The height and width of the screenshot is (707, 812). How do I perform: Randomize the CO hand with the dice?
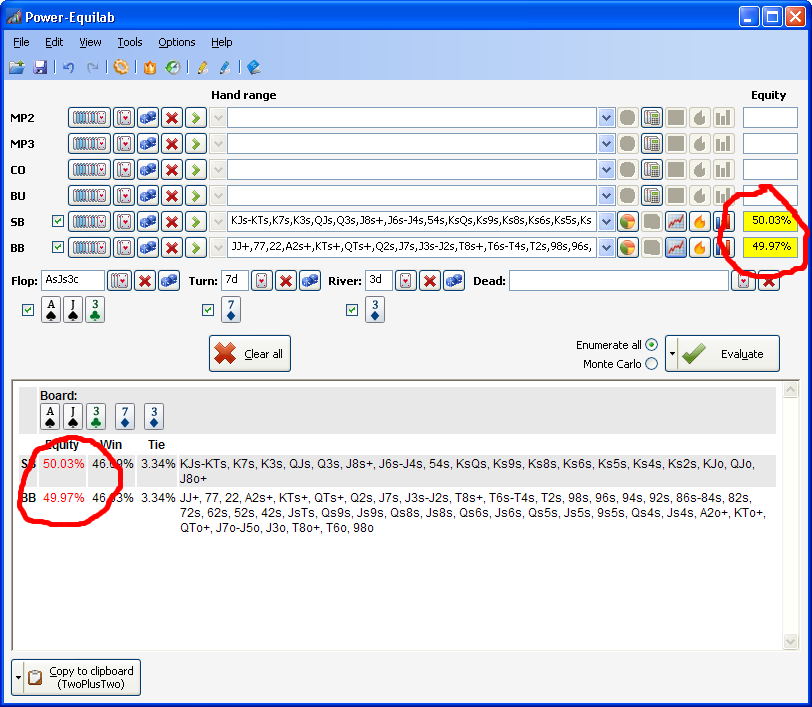[x=148, y=170]
